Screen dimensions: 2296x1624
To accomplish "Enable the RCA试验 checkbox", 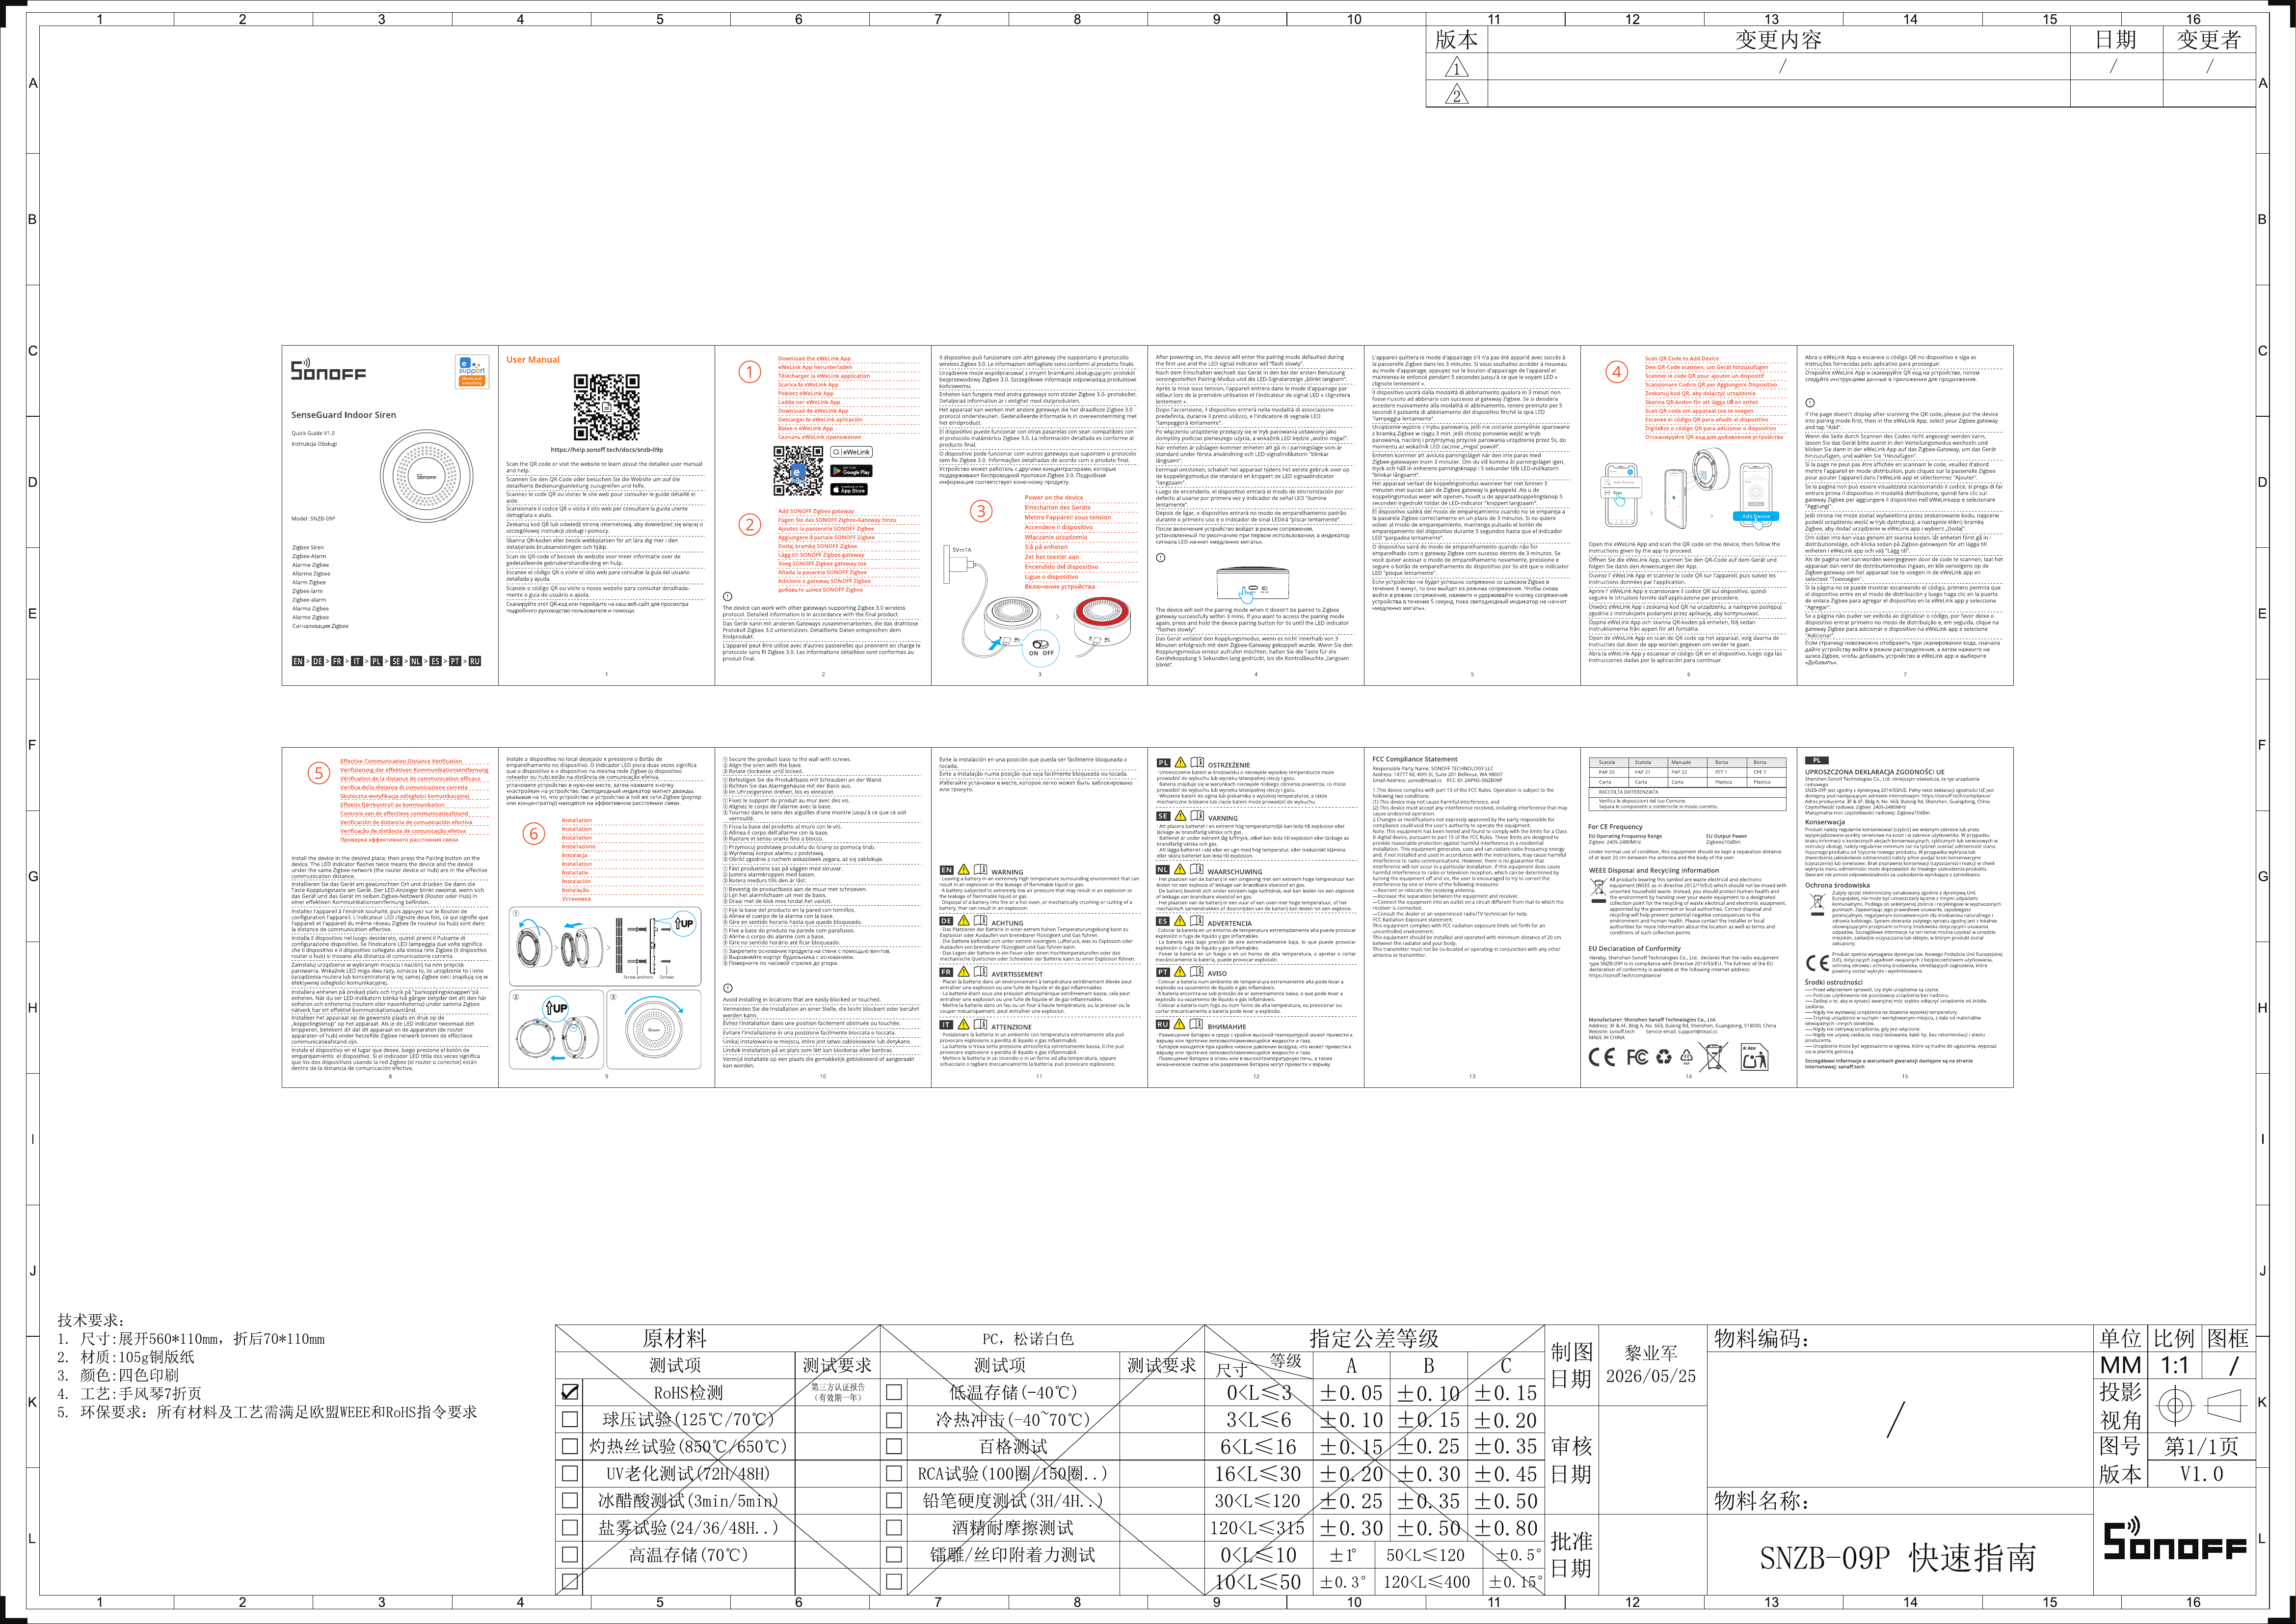I will coord(894,1473).
